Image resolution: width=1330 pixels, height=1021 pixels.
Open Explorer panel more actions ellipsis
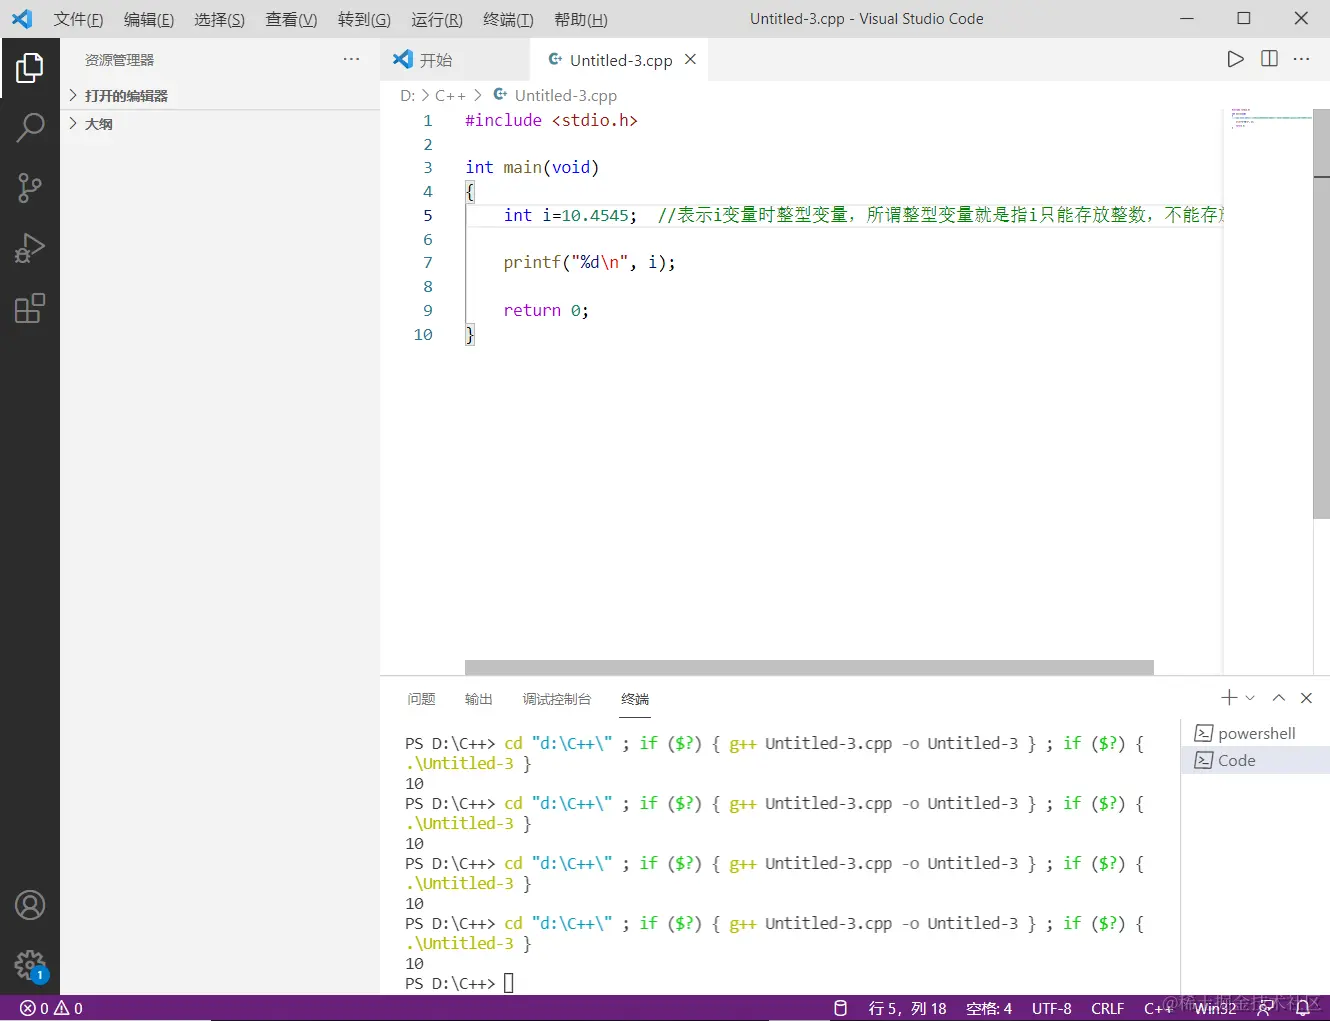(351, 59)
